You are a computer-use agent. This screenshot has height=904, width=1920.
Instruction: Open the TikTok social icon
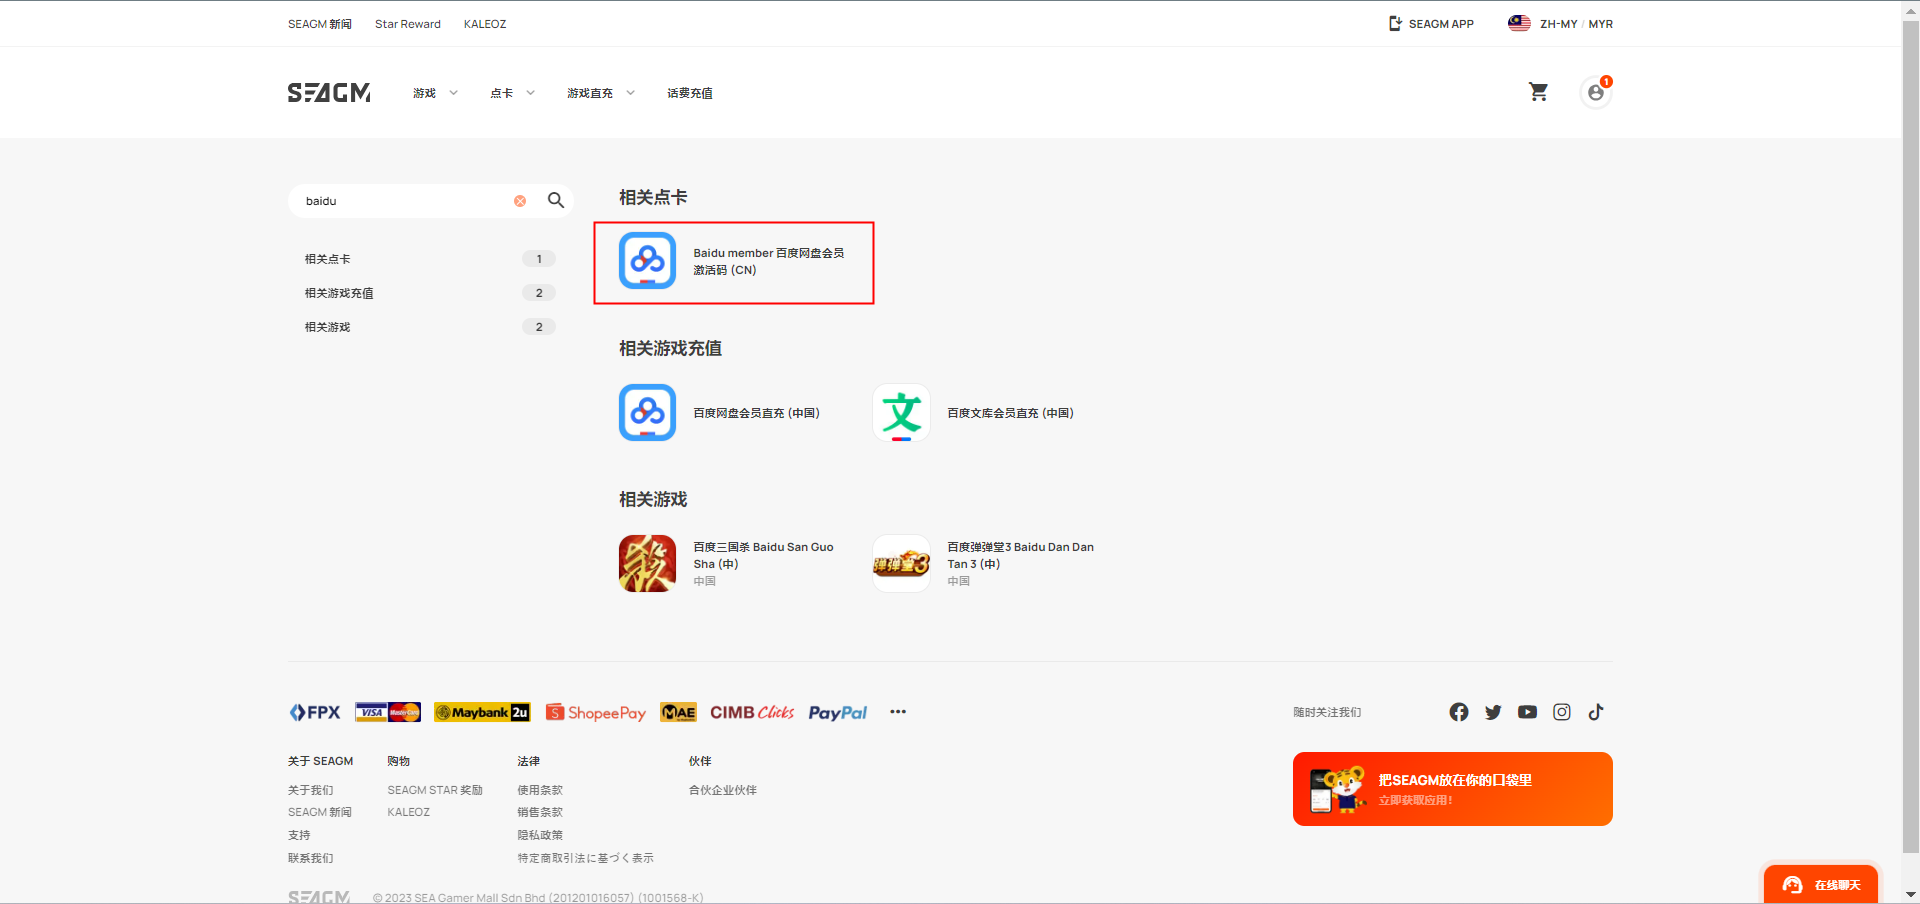click(x=1596, y=712)
